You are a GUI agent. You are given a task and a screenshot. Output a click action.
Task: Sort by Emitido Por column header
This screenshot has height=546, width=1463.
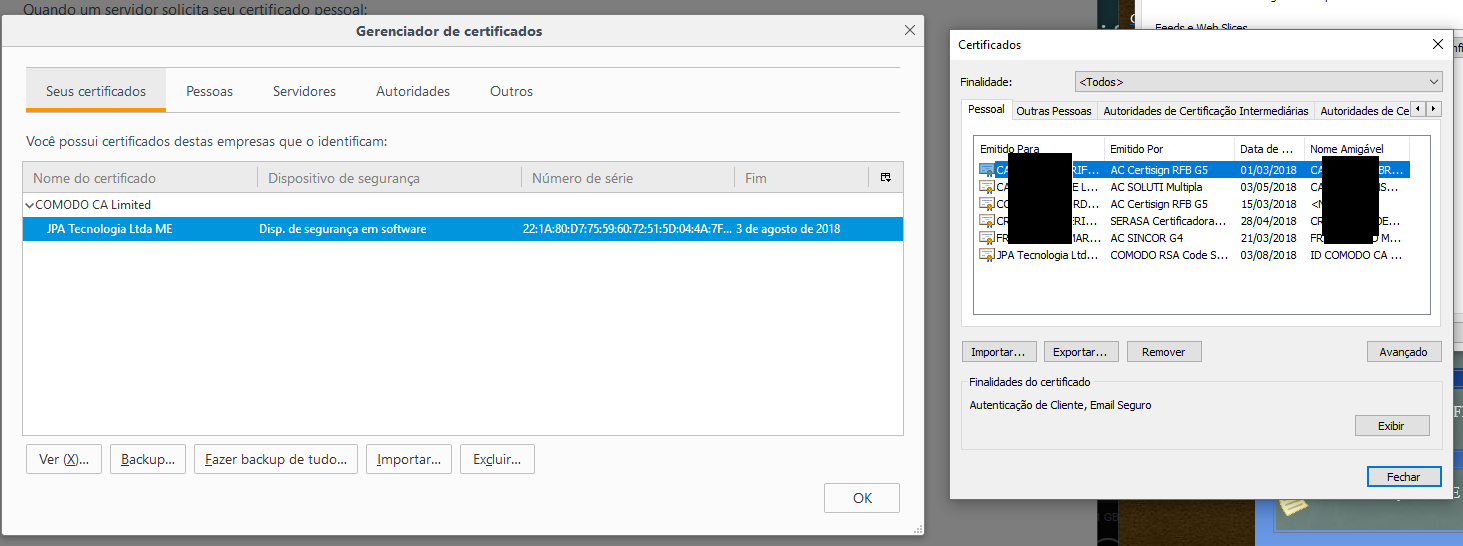pos(1168,149)
